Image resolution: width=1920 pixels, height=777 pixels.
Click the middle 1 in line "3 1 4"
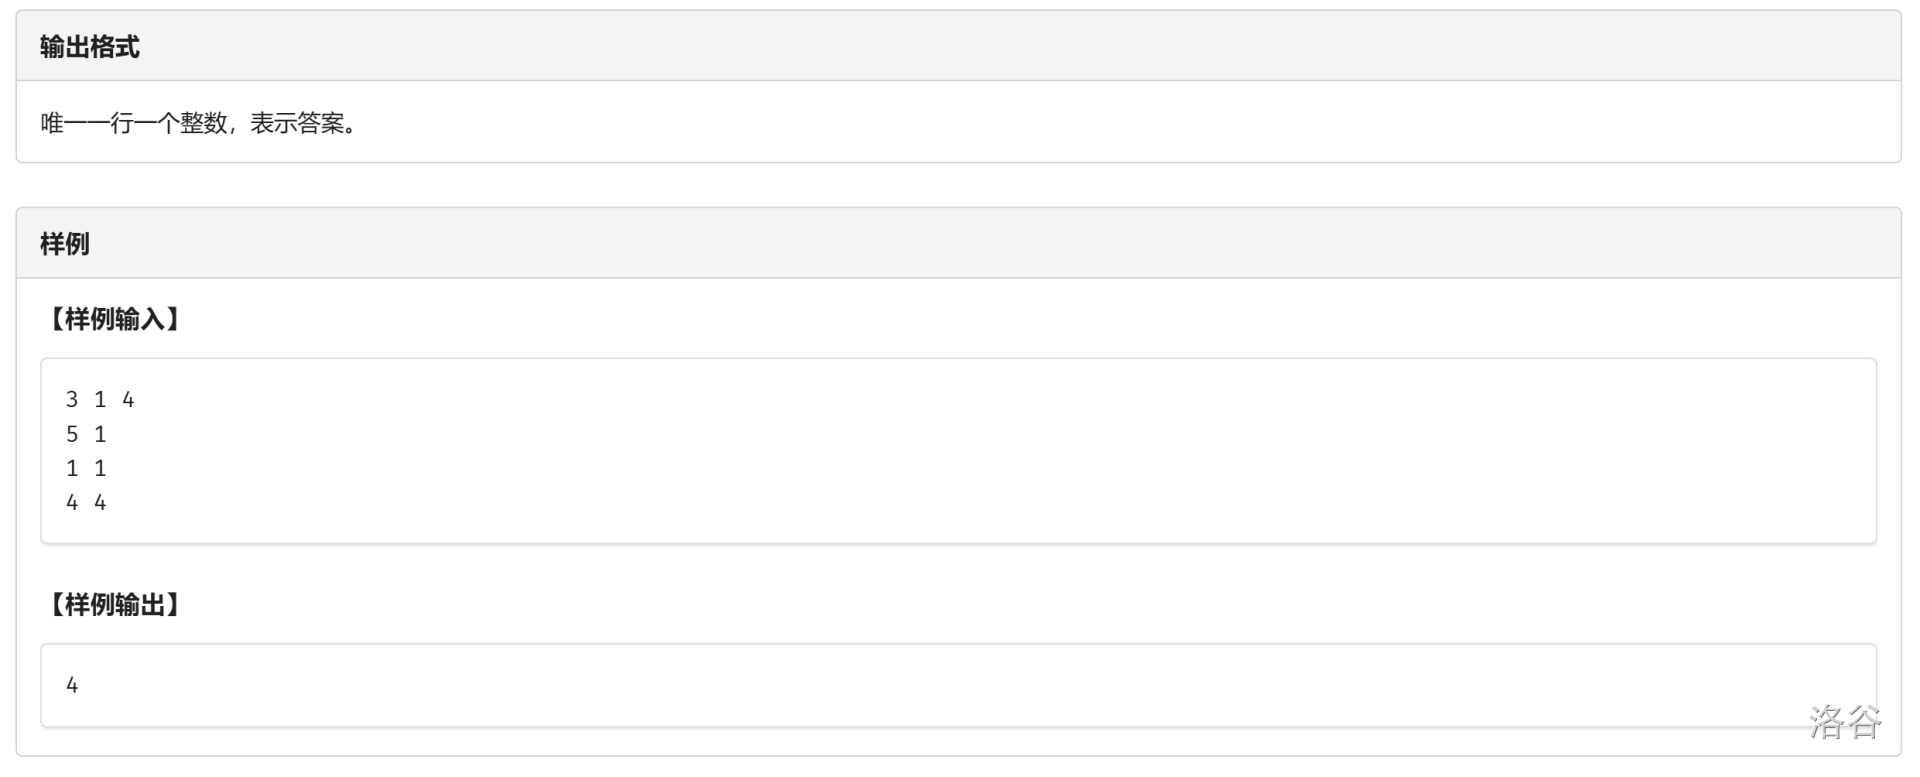click(100, 400)
